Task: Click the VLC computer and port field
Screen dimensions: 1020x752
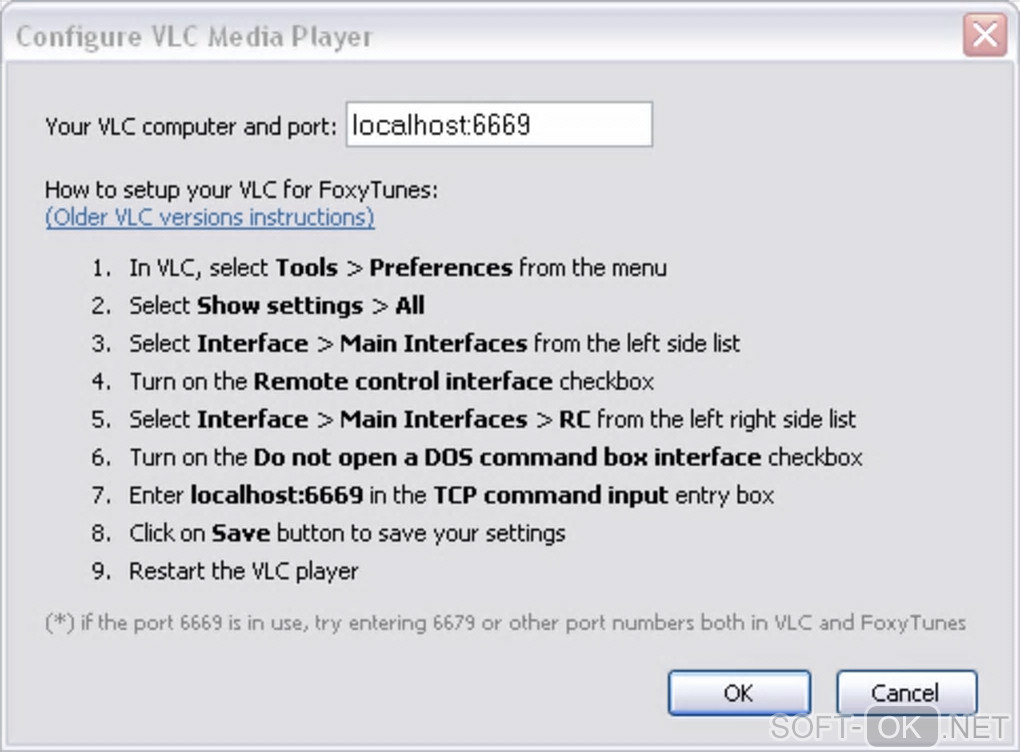Action: pos(499,125)
